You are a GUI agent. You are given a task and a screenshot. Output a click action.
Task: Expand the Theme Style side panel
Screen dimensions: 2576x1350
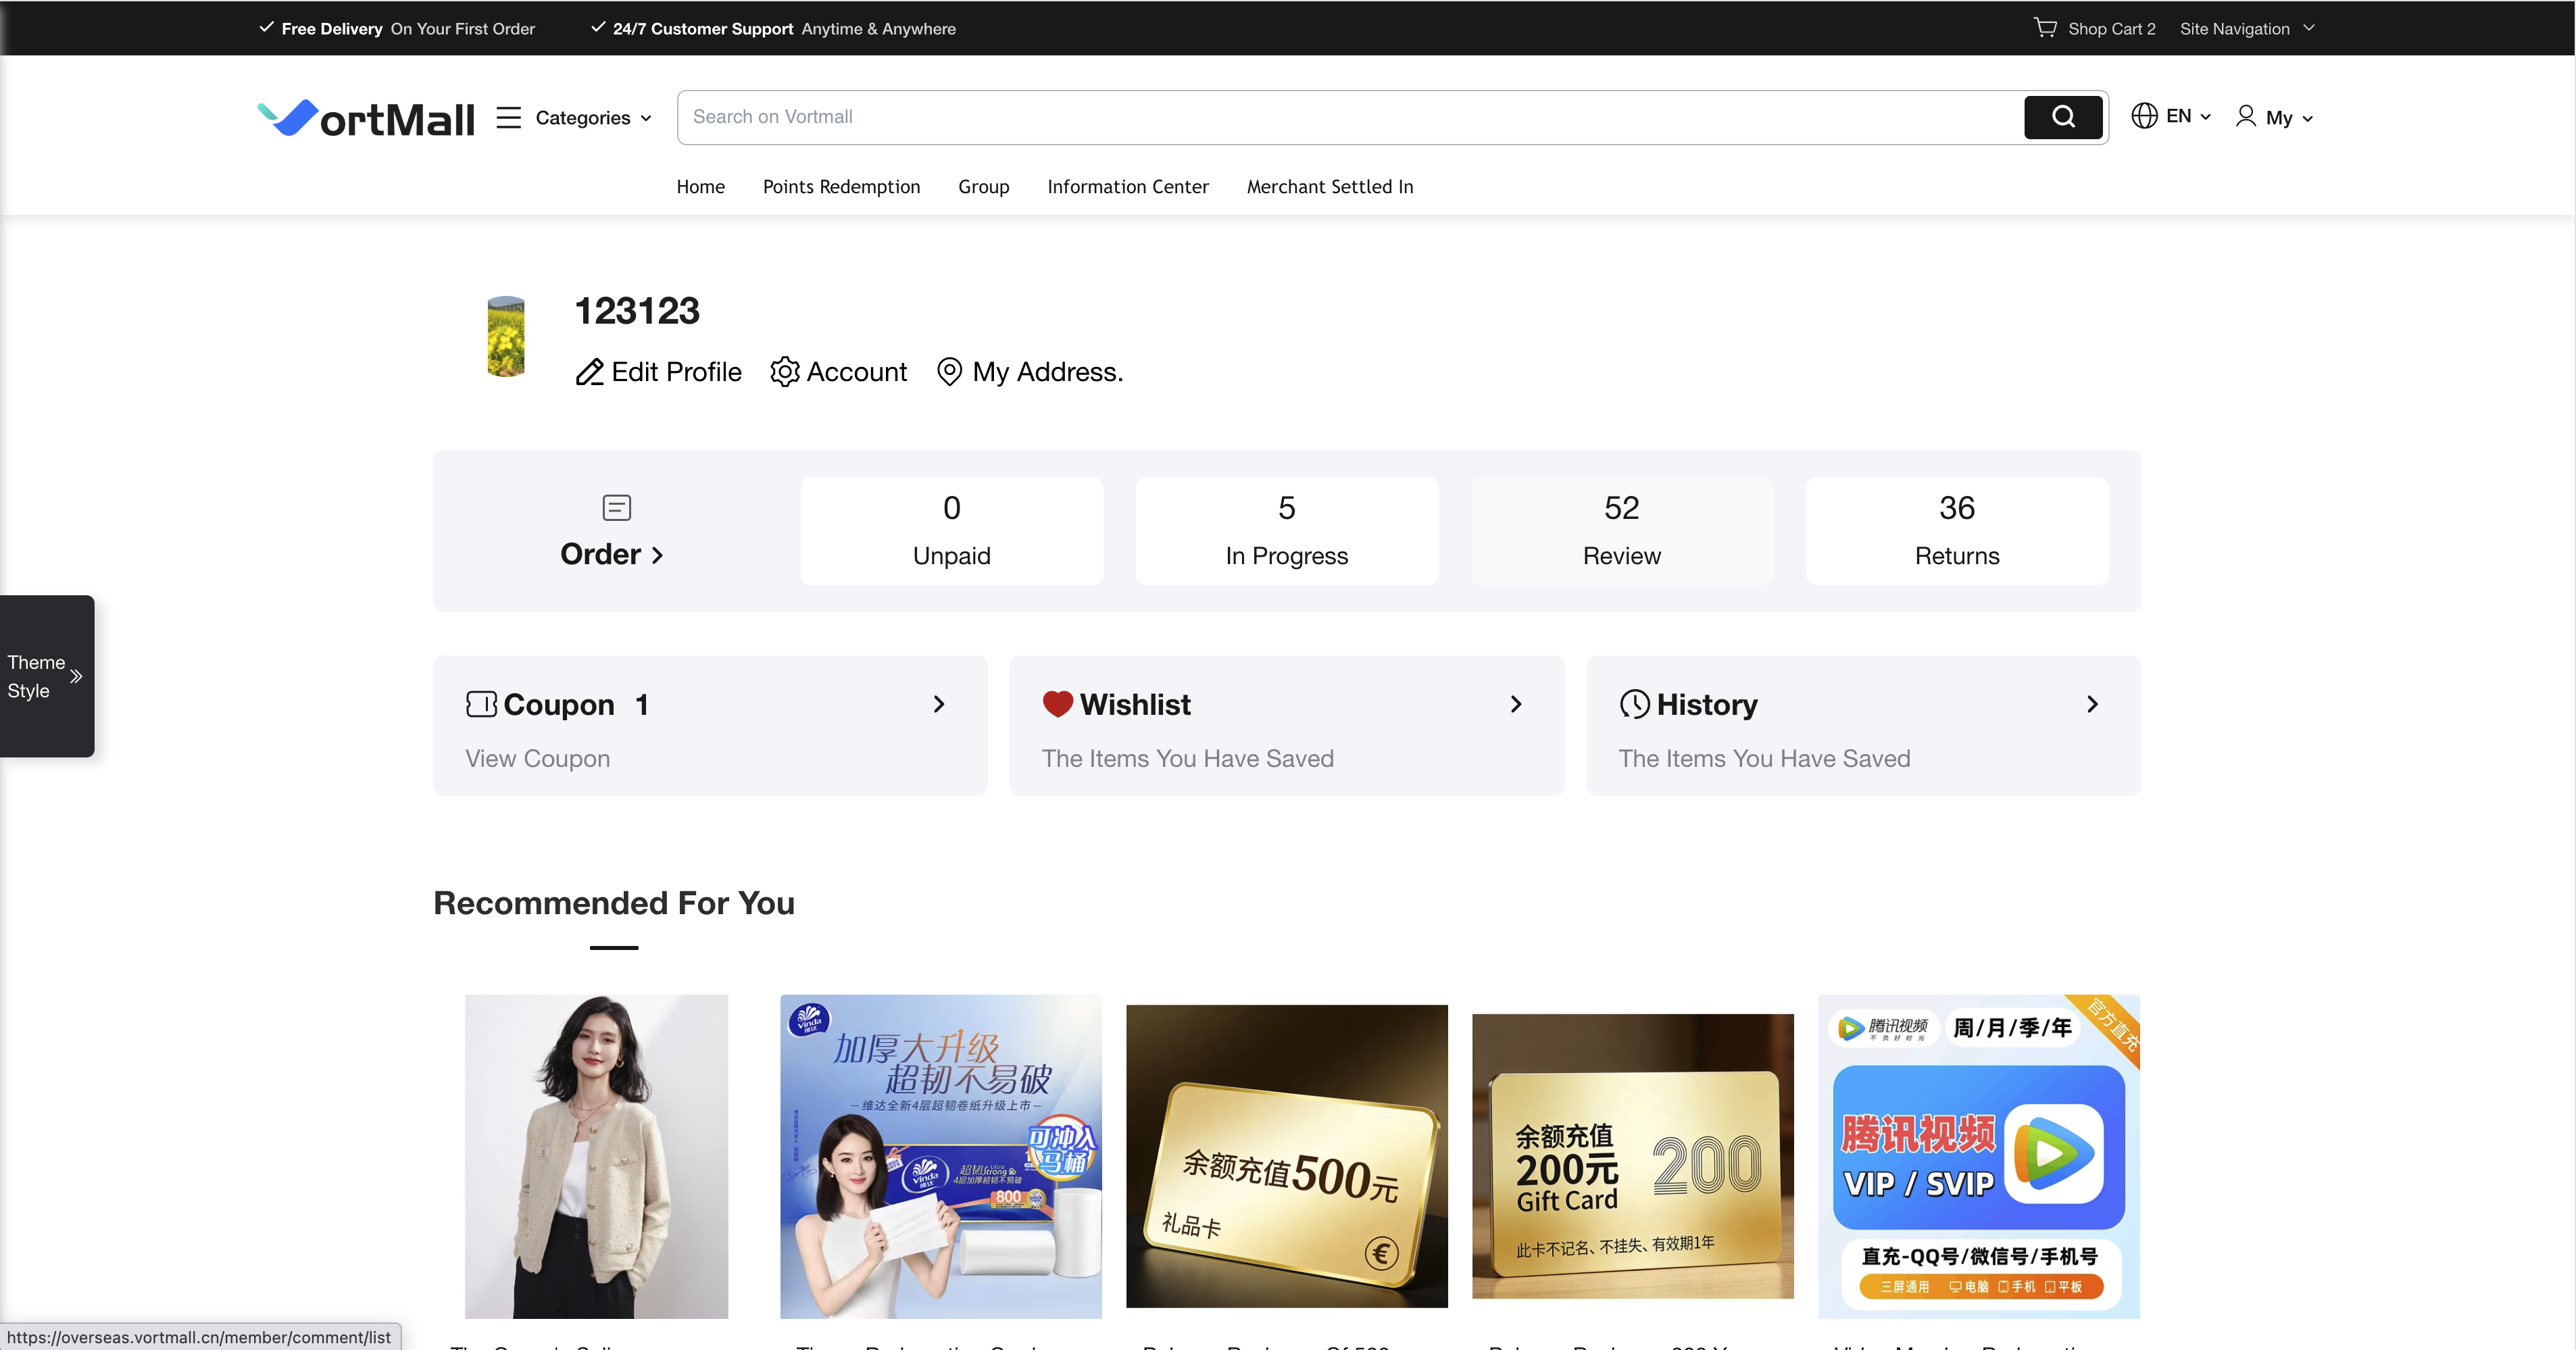point(46,676)
